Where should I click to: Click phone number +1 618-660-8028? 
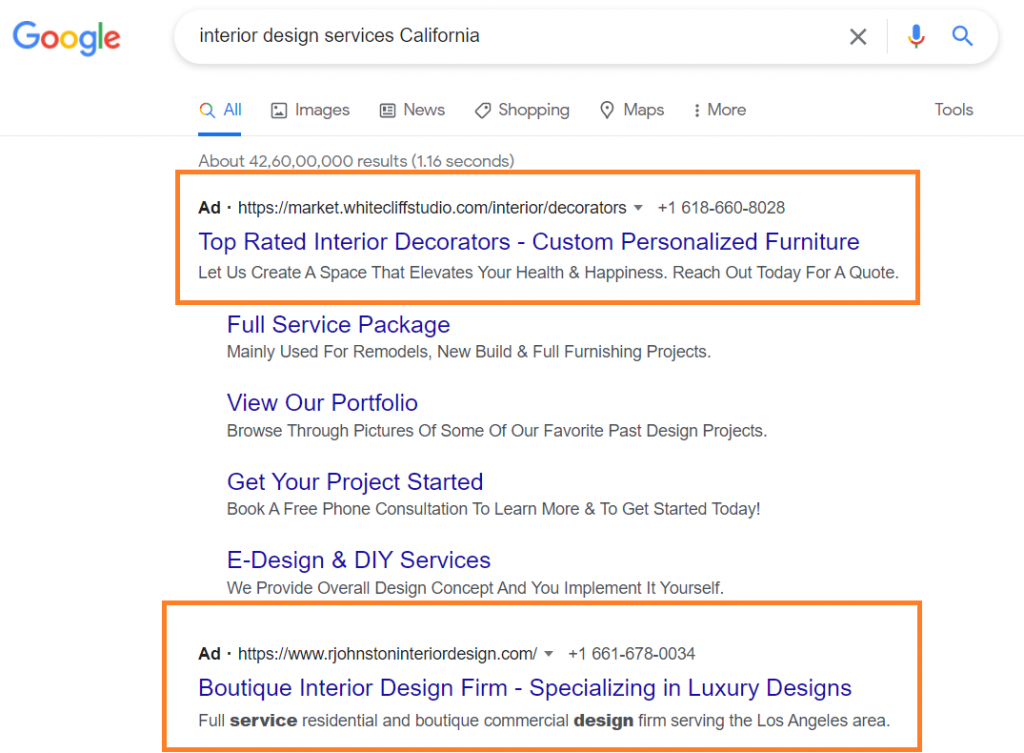coord(721,208)
